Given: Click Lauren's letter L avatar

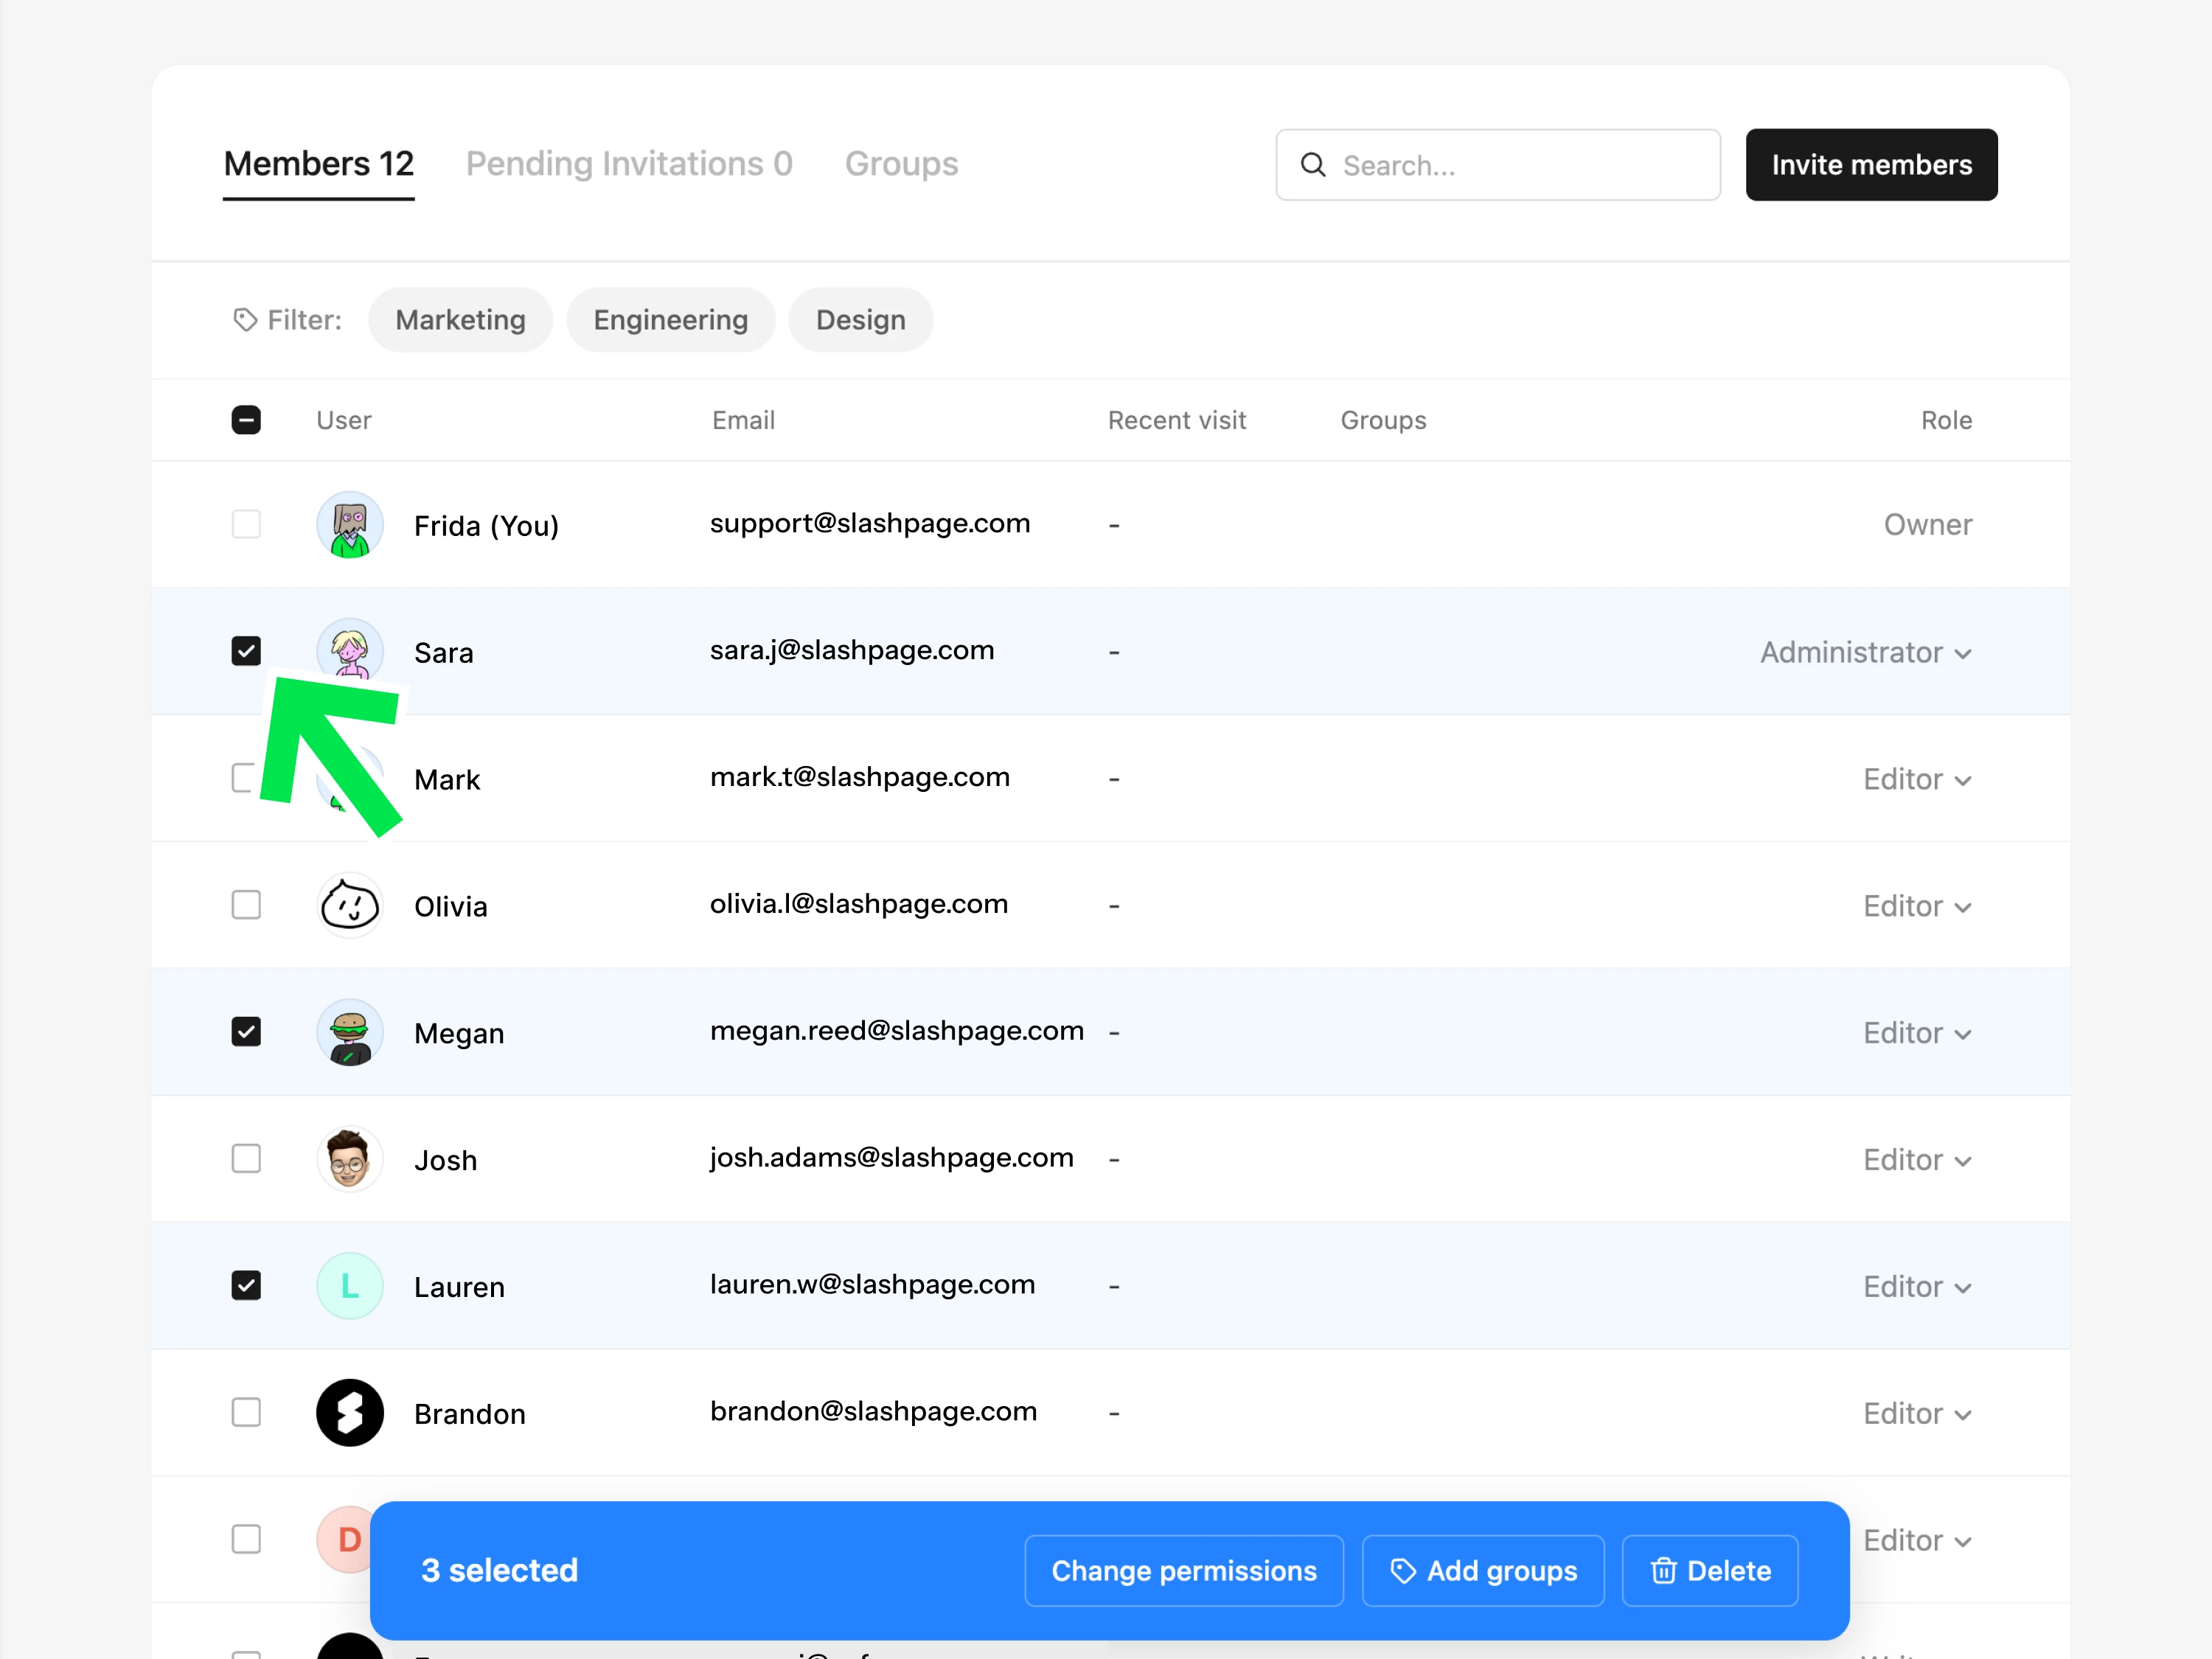Looking at the screenshot, I should [x=350, y=1286].
